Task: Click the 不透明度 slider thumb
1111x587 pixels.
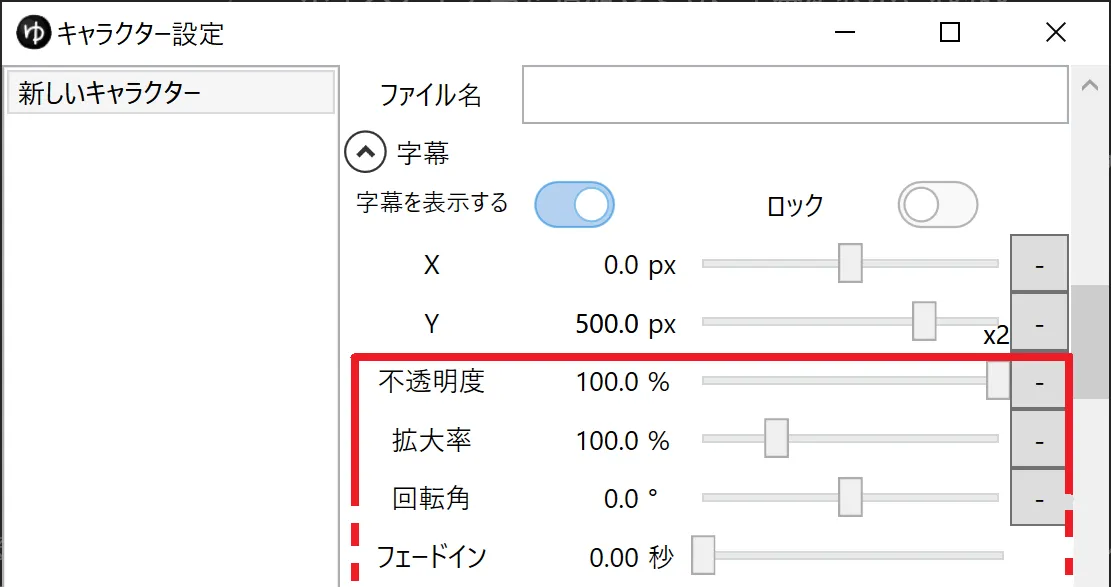Action: click(x=998, y=381)
